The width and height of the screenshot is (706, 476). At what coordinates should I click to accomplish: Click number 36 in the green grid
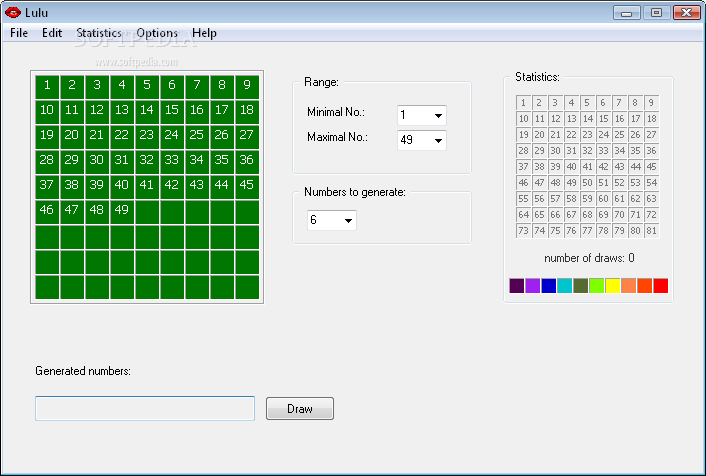point(247,162)
